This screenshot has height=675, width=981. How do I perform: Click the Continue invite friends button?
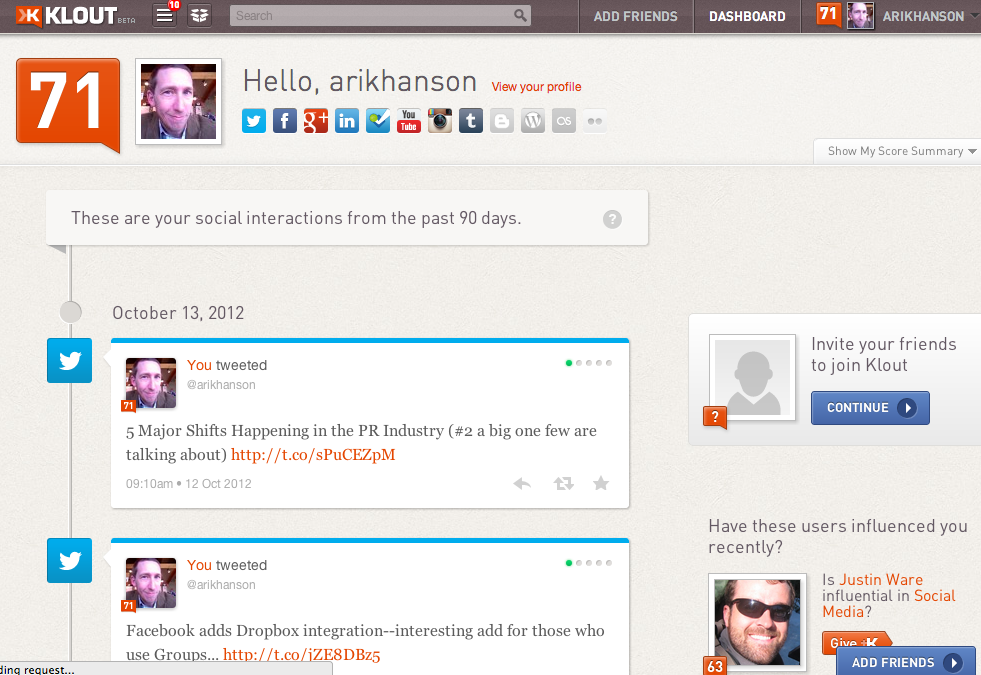pos(870,408)
